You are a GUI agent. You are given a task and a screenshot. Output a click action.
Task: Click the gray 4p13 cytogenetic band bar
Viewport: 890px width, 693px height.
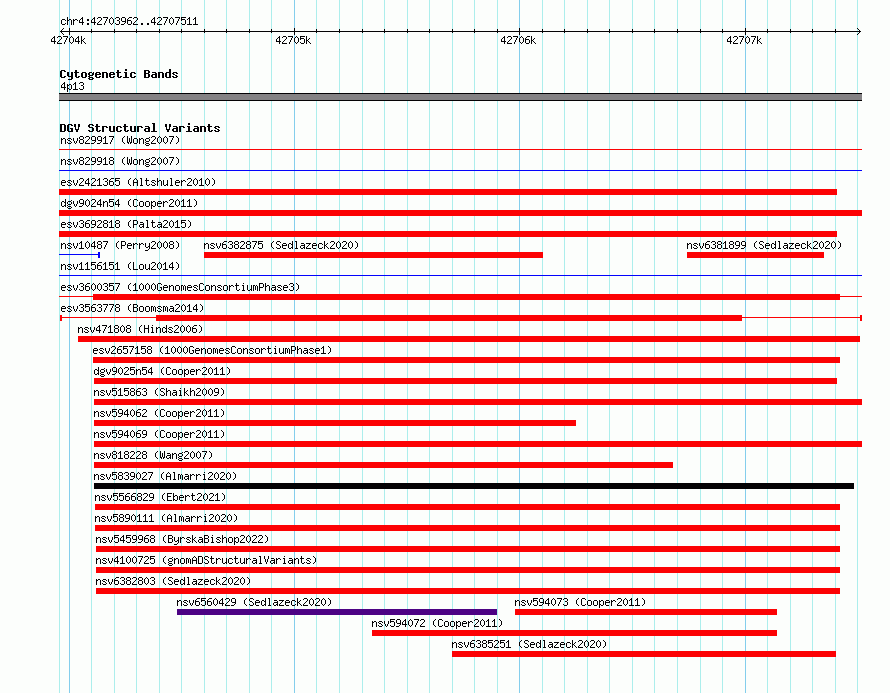pyautogui.click(x=460, y=97)
